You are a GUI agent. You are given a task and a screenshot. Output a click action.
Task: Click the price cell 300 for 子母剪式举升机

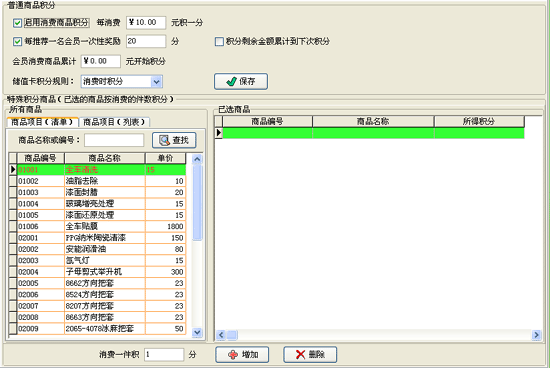165,272
